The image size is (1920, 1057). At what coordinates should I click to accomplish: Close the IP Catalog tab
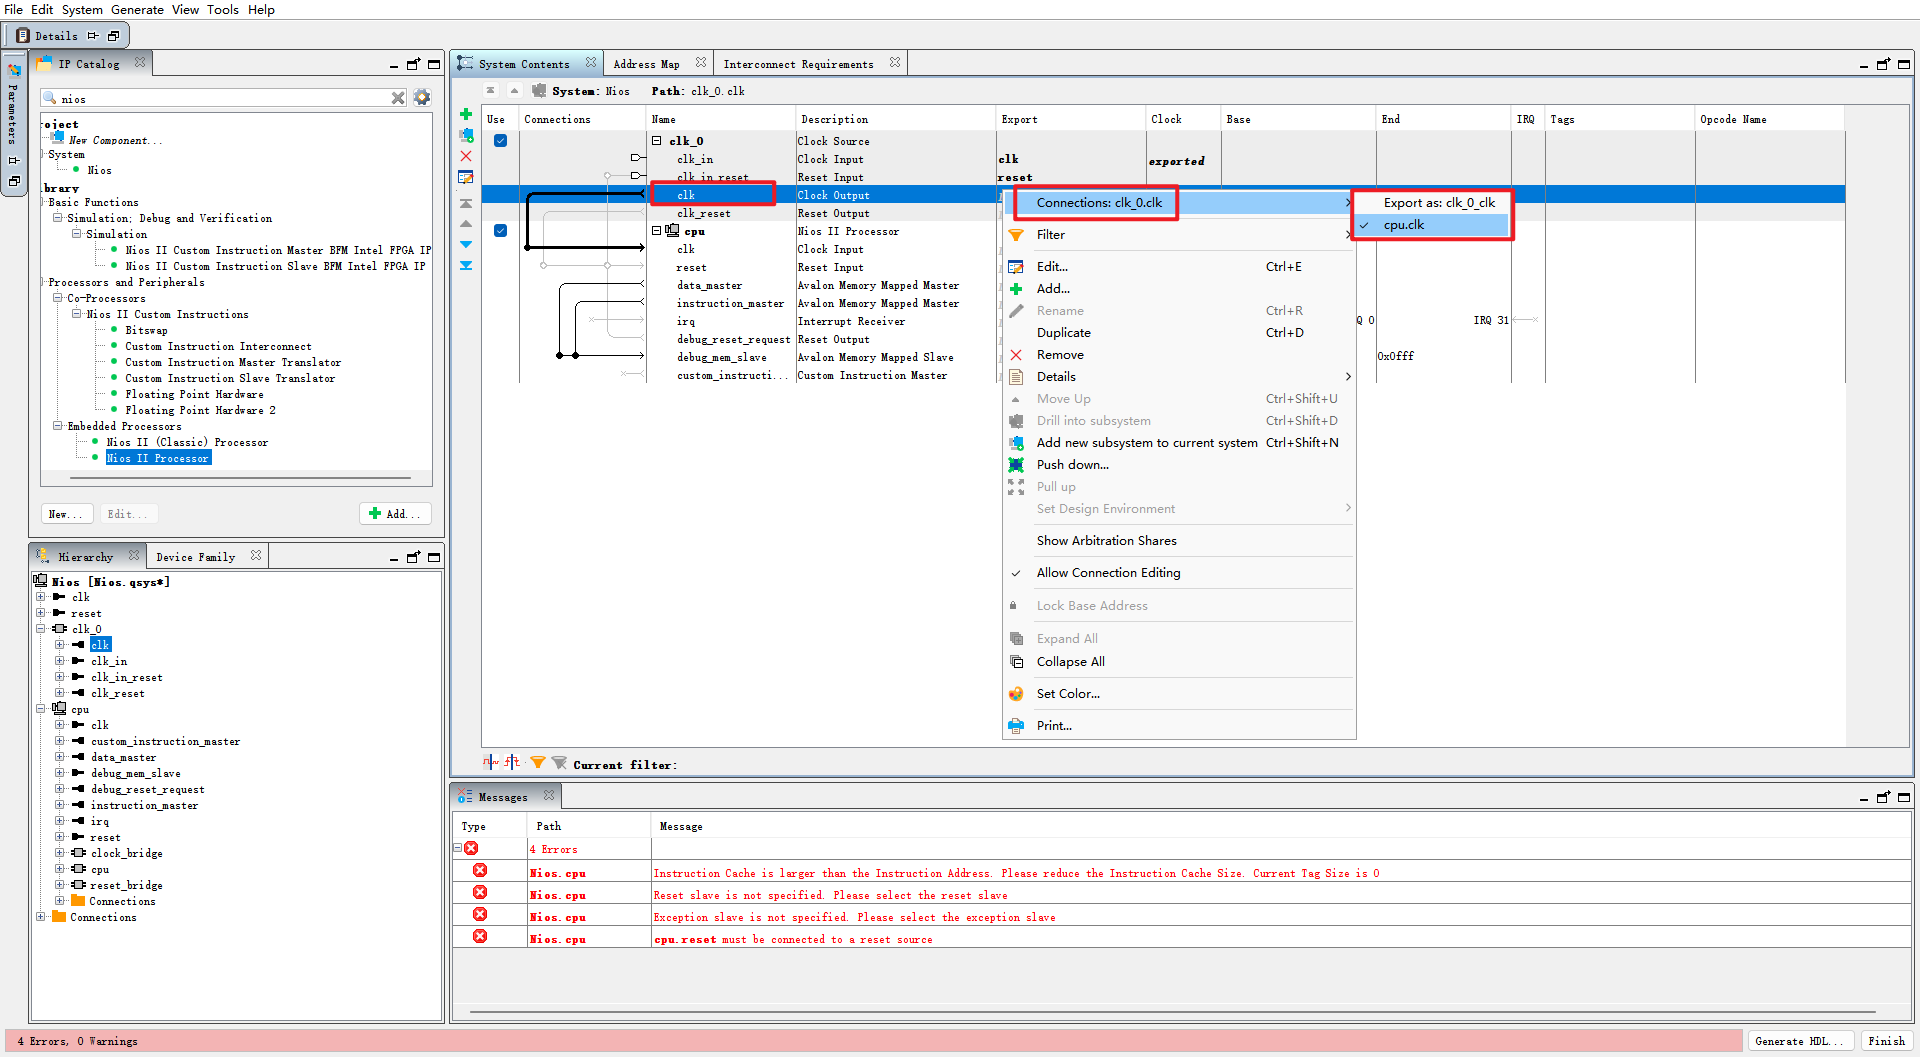pyautogui.click(x=140, y=63)
